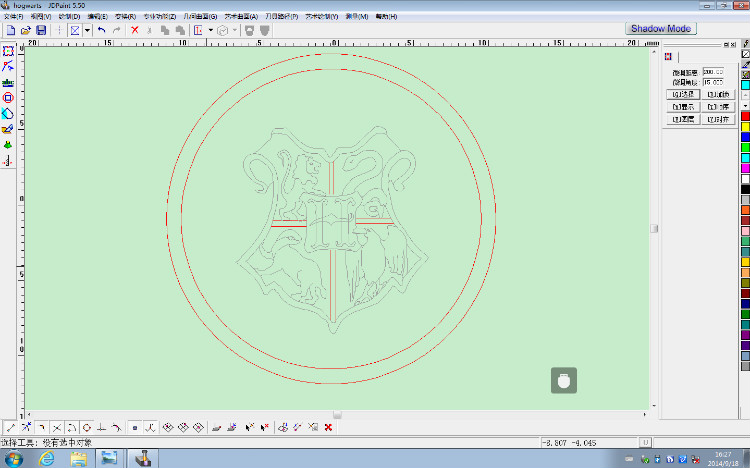Open the 帮助(H) menu

click(x=386, y=17)
